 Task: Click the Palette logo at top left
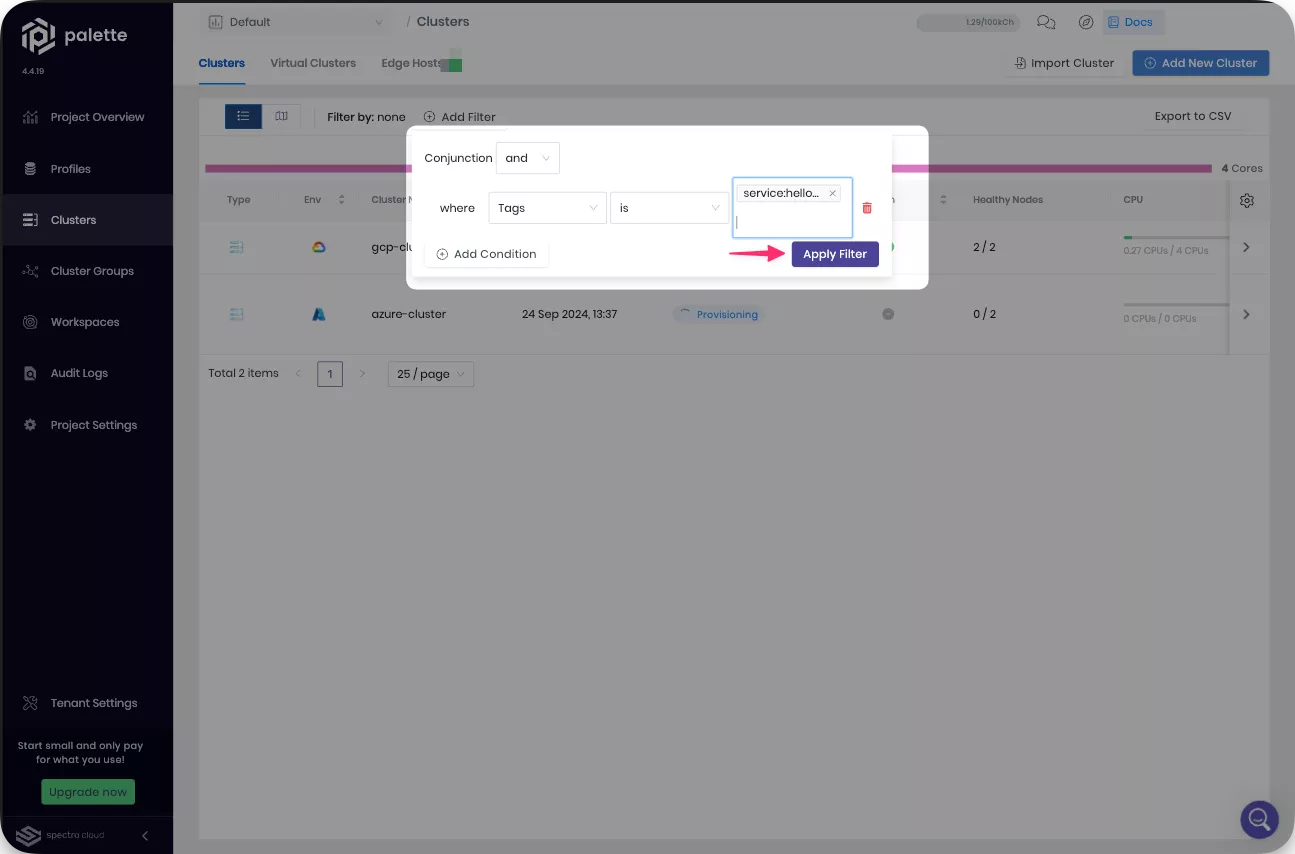pos(40,35)
